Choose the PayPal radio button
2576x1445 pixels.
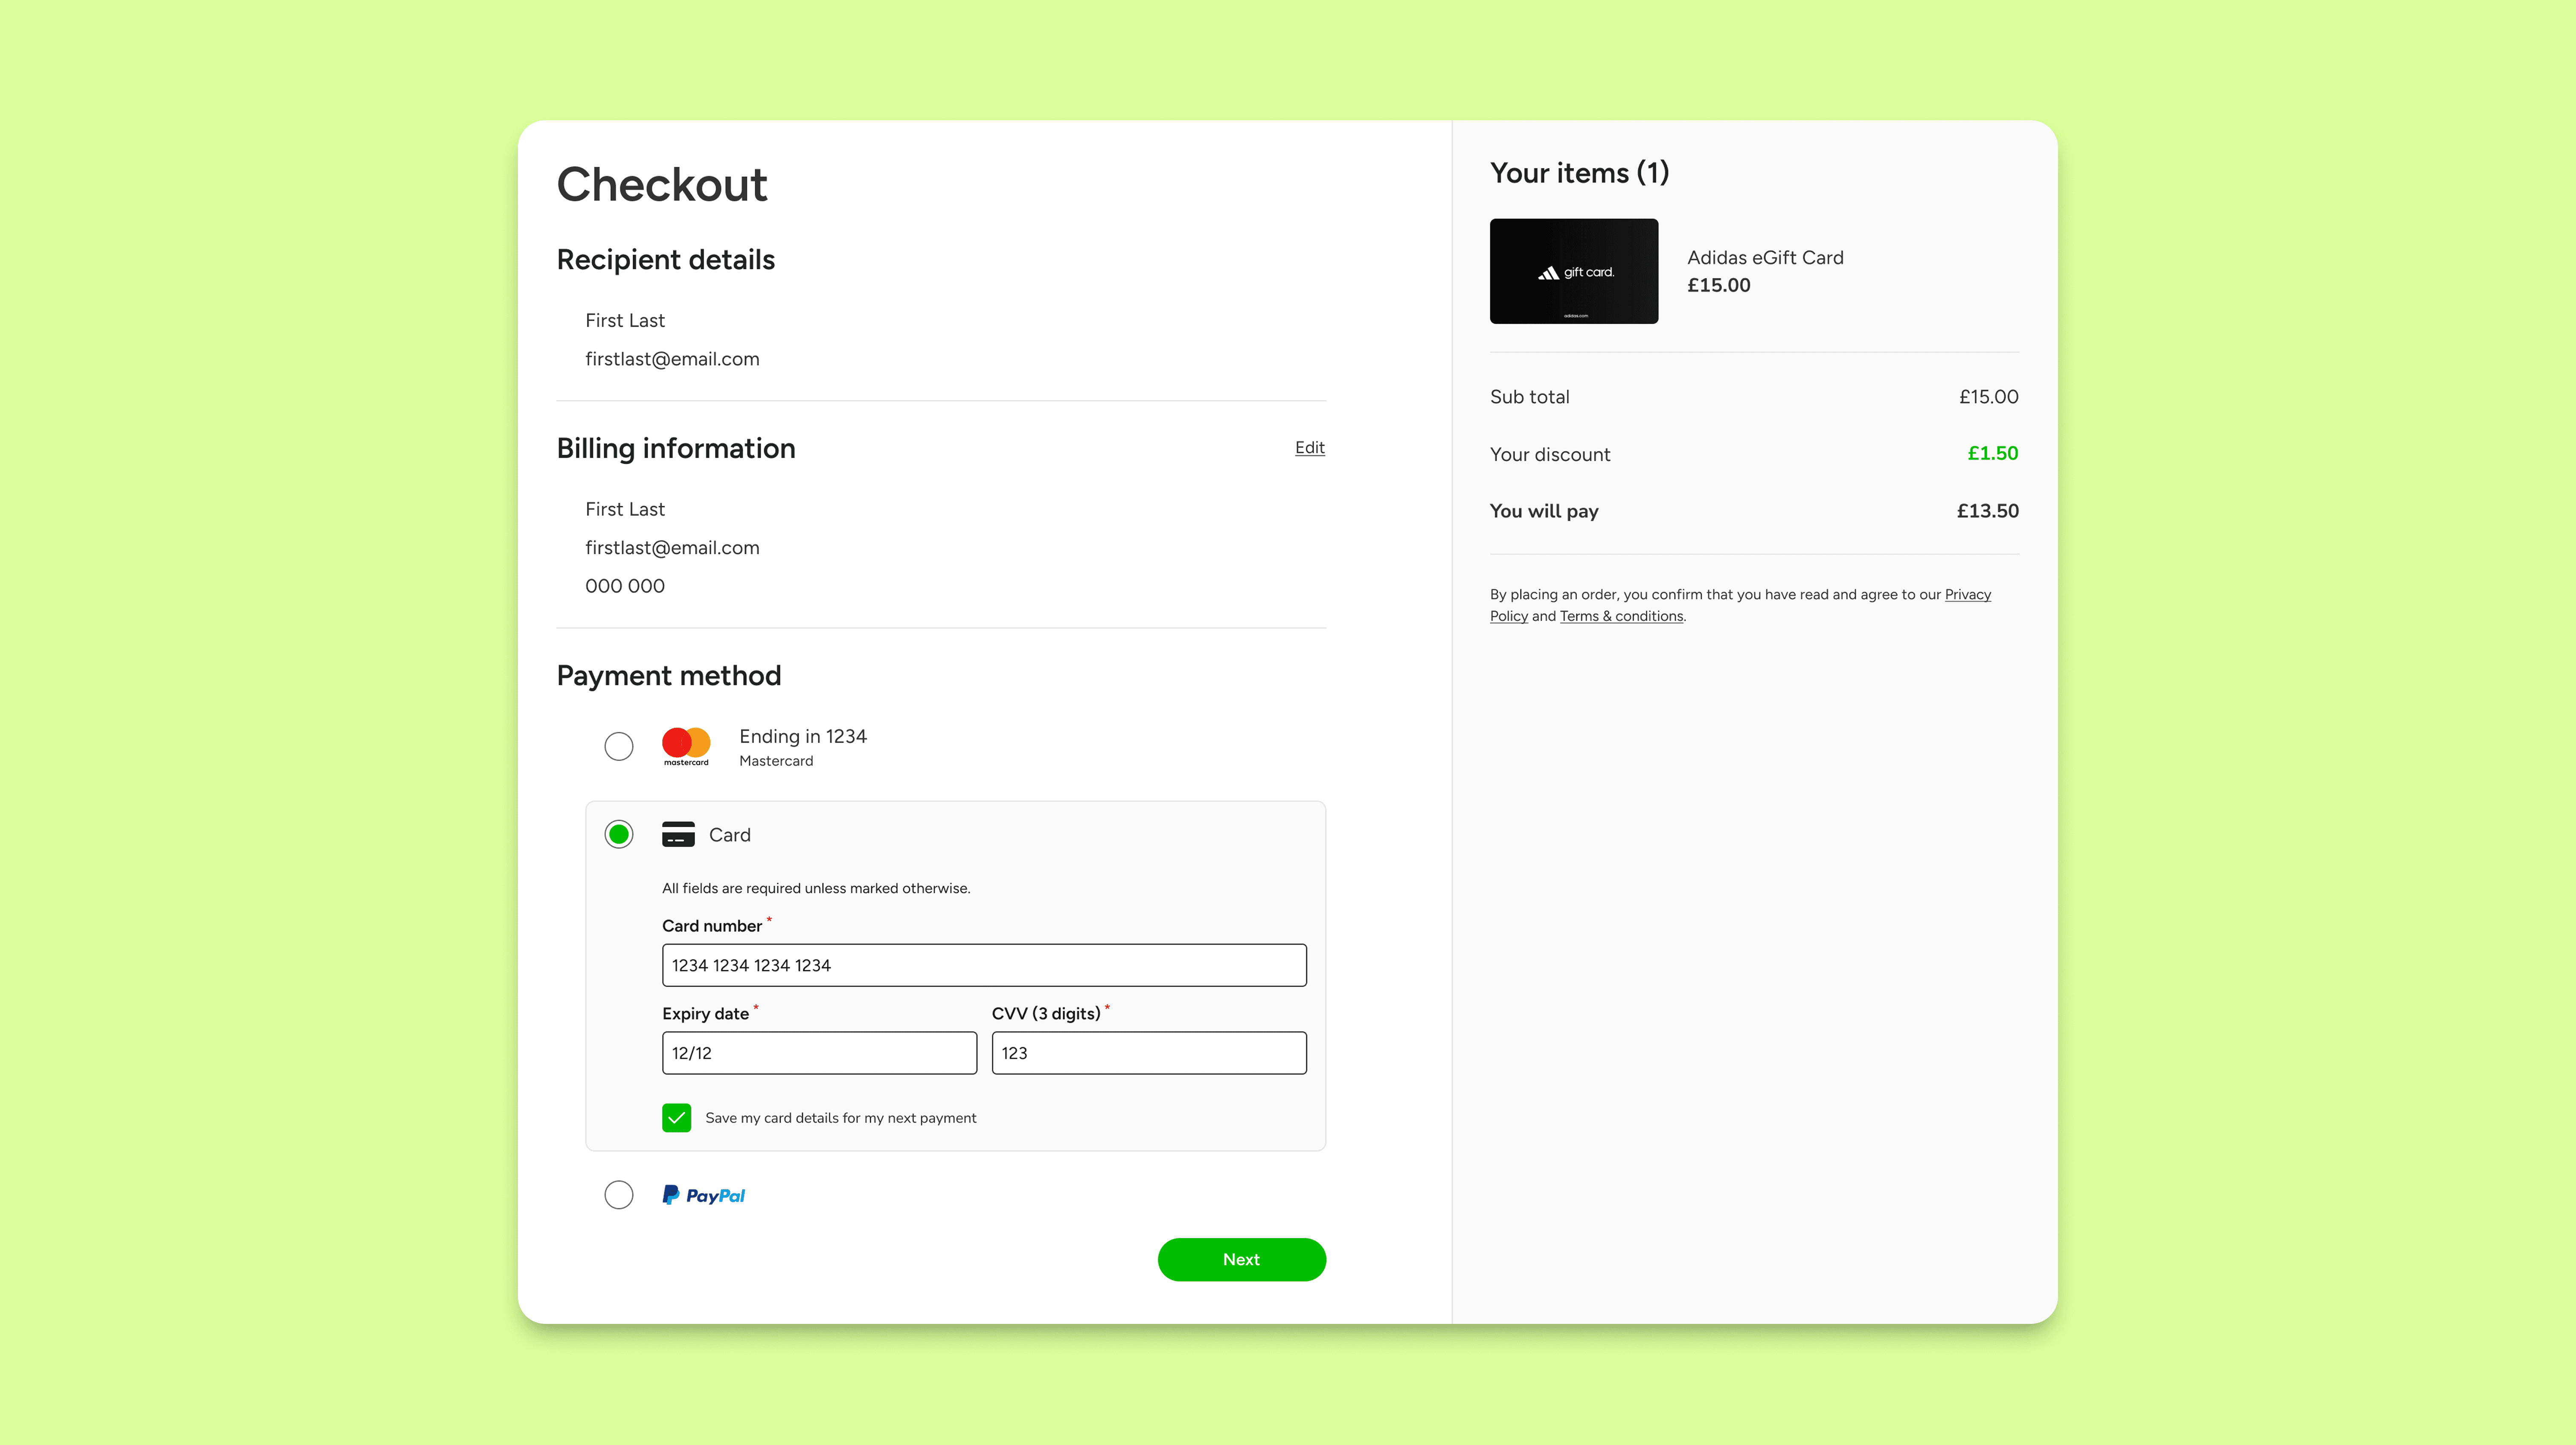coord(619,1195)
